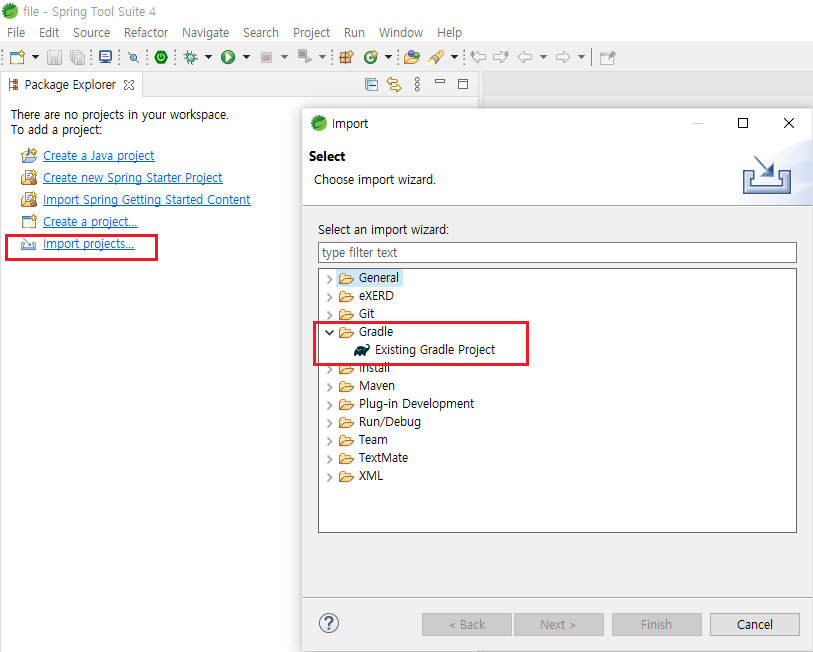Image resolution: width=813 pixels, height=652 pixels.
Task: Open the Run dropdown arrow
Action: point(246,57)
